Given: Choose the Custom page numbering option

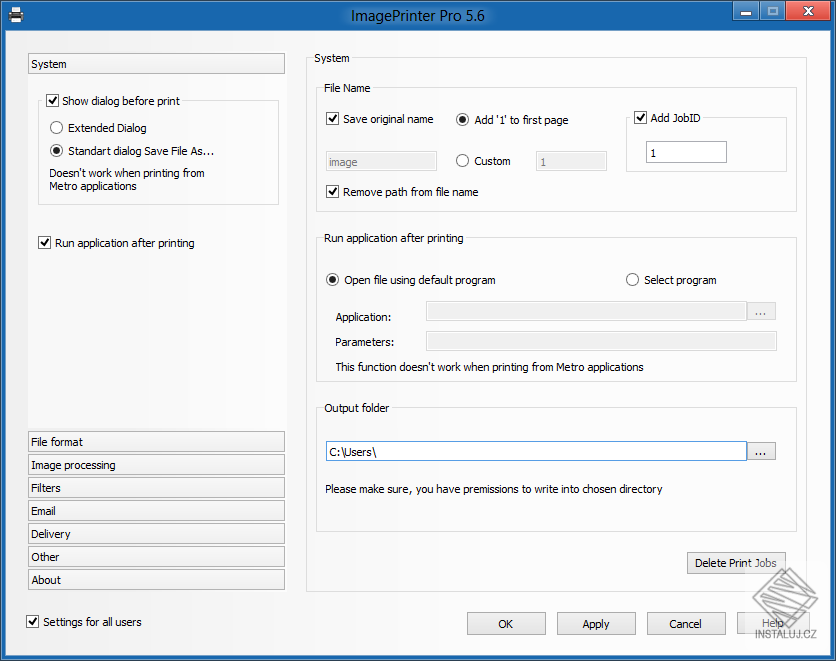Looking at the screenshot, I should [x=462, y=161].
